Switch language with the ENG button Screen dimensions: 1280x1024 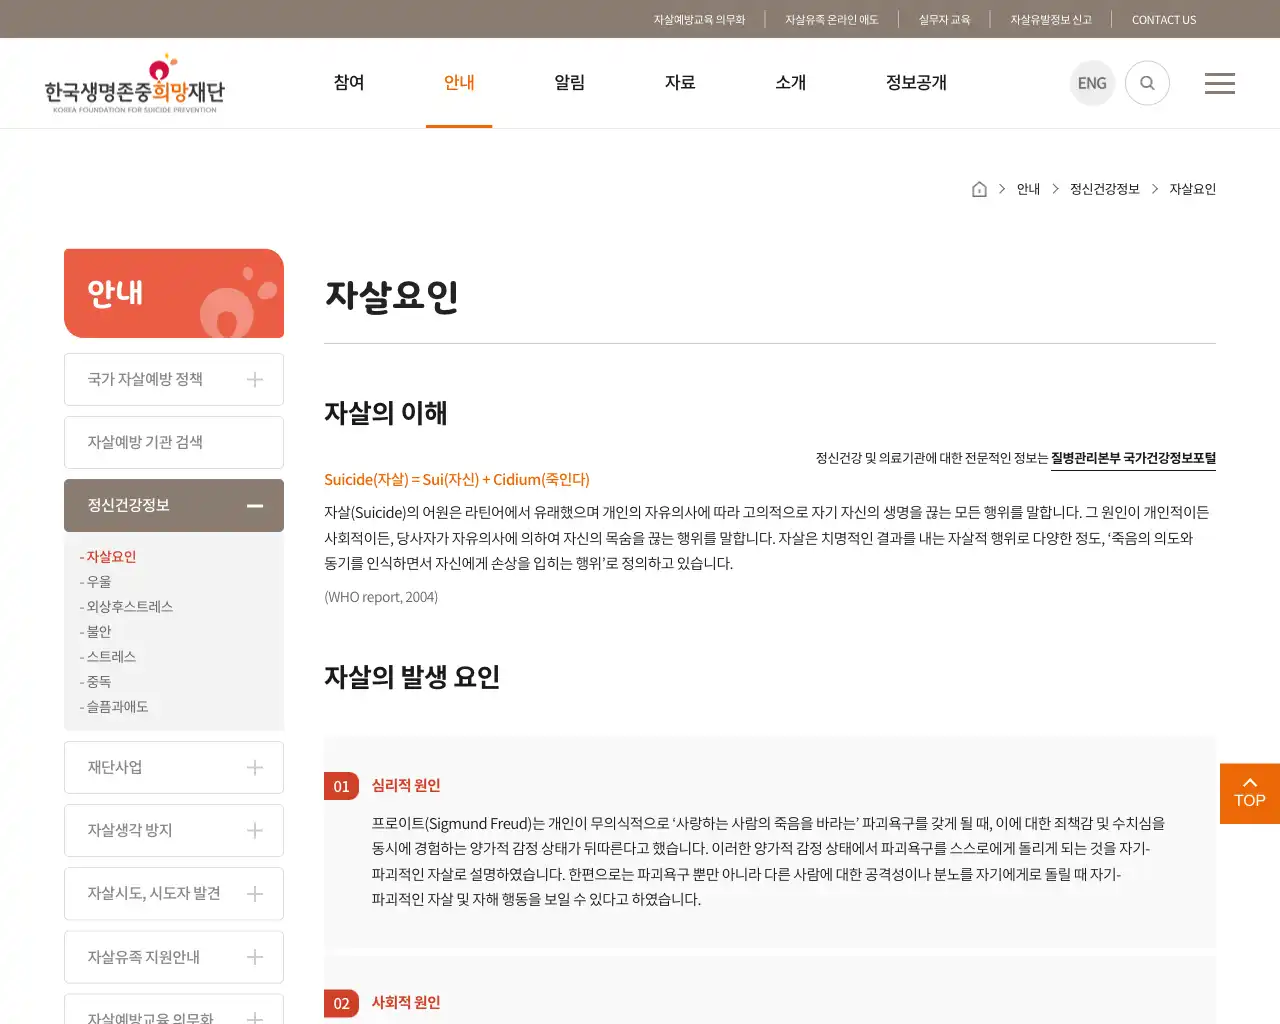[x=1092, y=83]
